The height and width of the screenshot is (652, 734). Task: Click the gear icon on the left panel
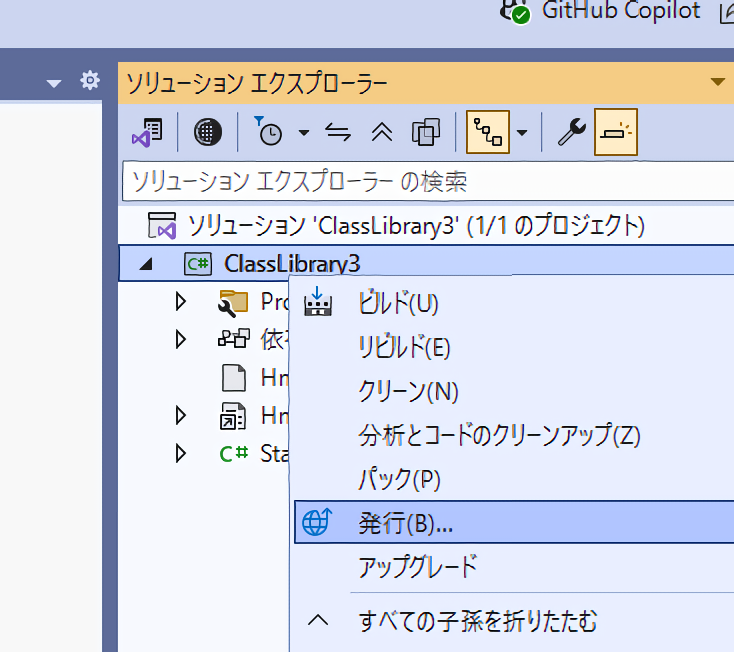90,81
